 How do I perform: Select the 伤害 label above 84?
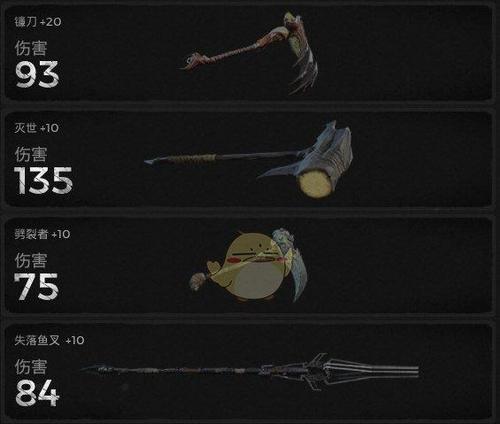pyautogui.click(x=31, y=367)
